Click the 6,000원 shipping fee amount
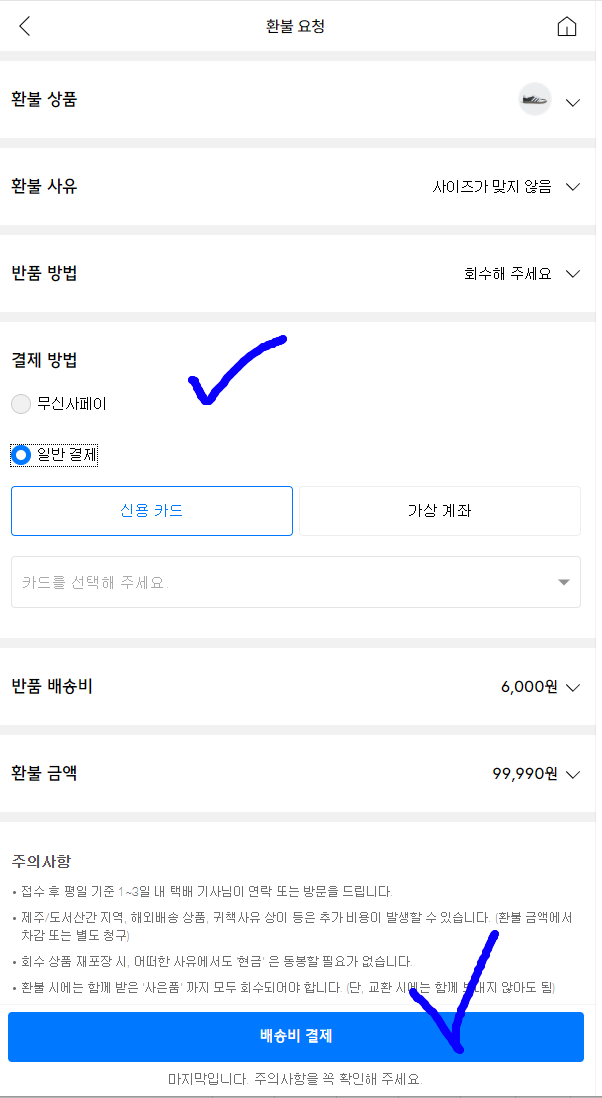The image size is (602, 1098). click(528, 687)
